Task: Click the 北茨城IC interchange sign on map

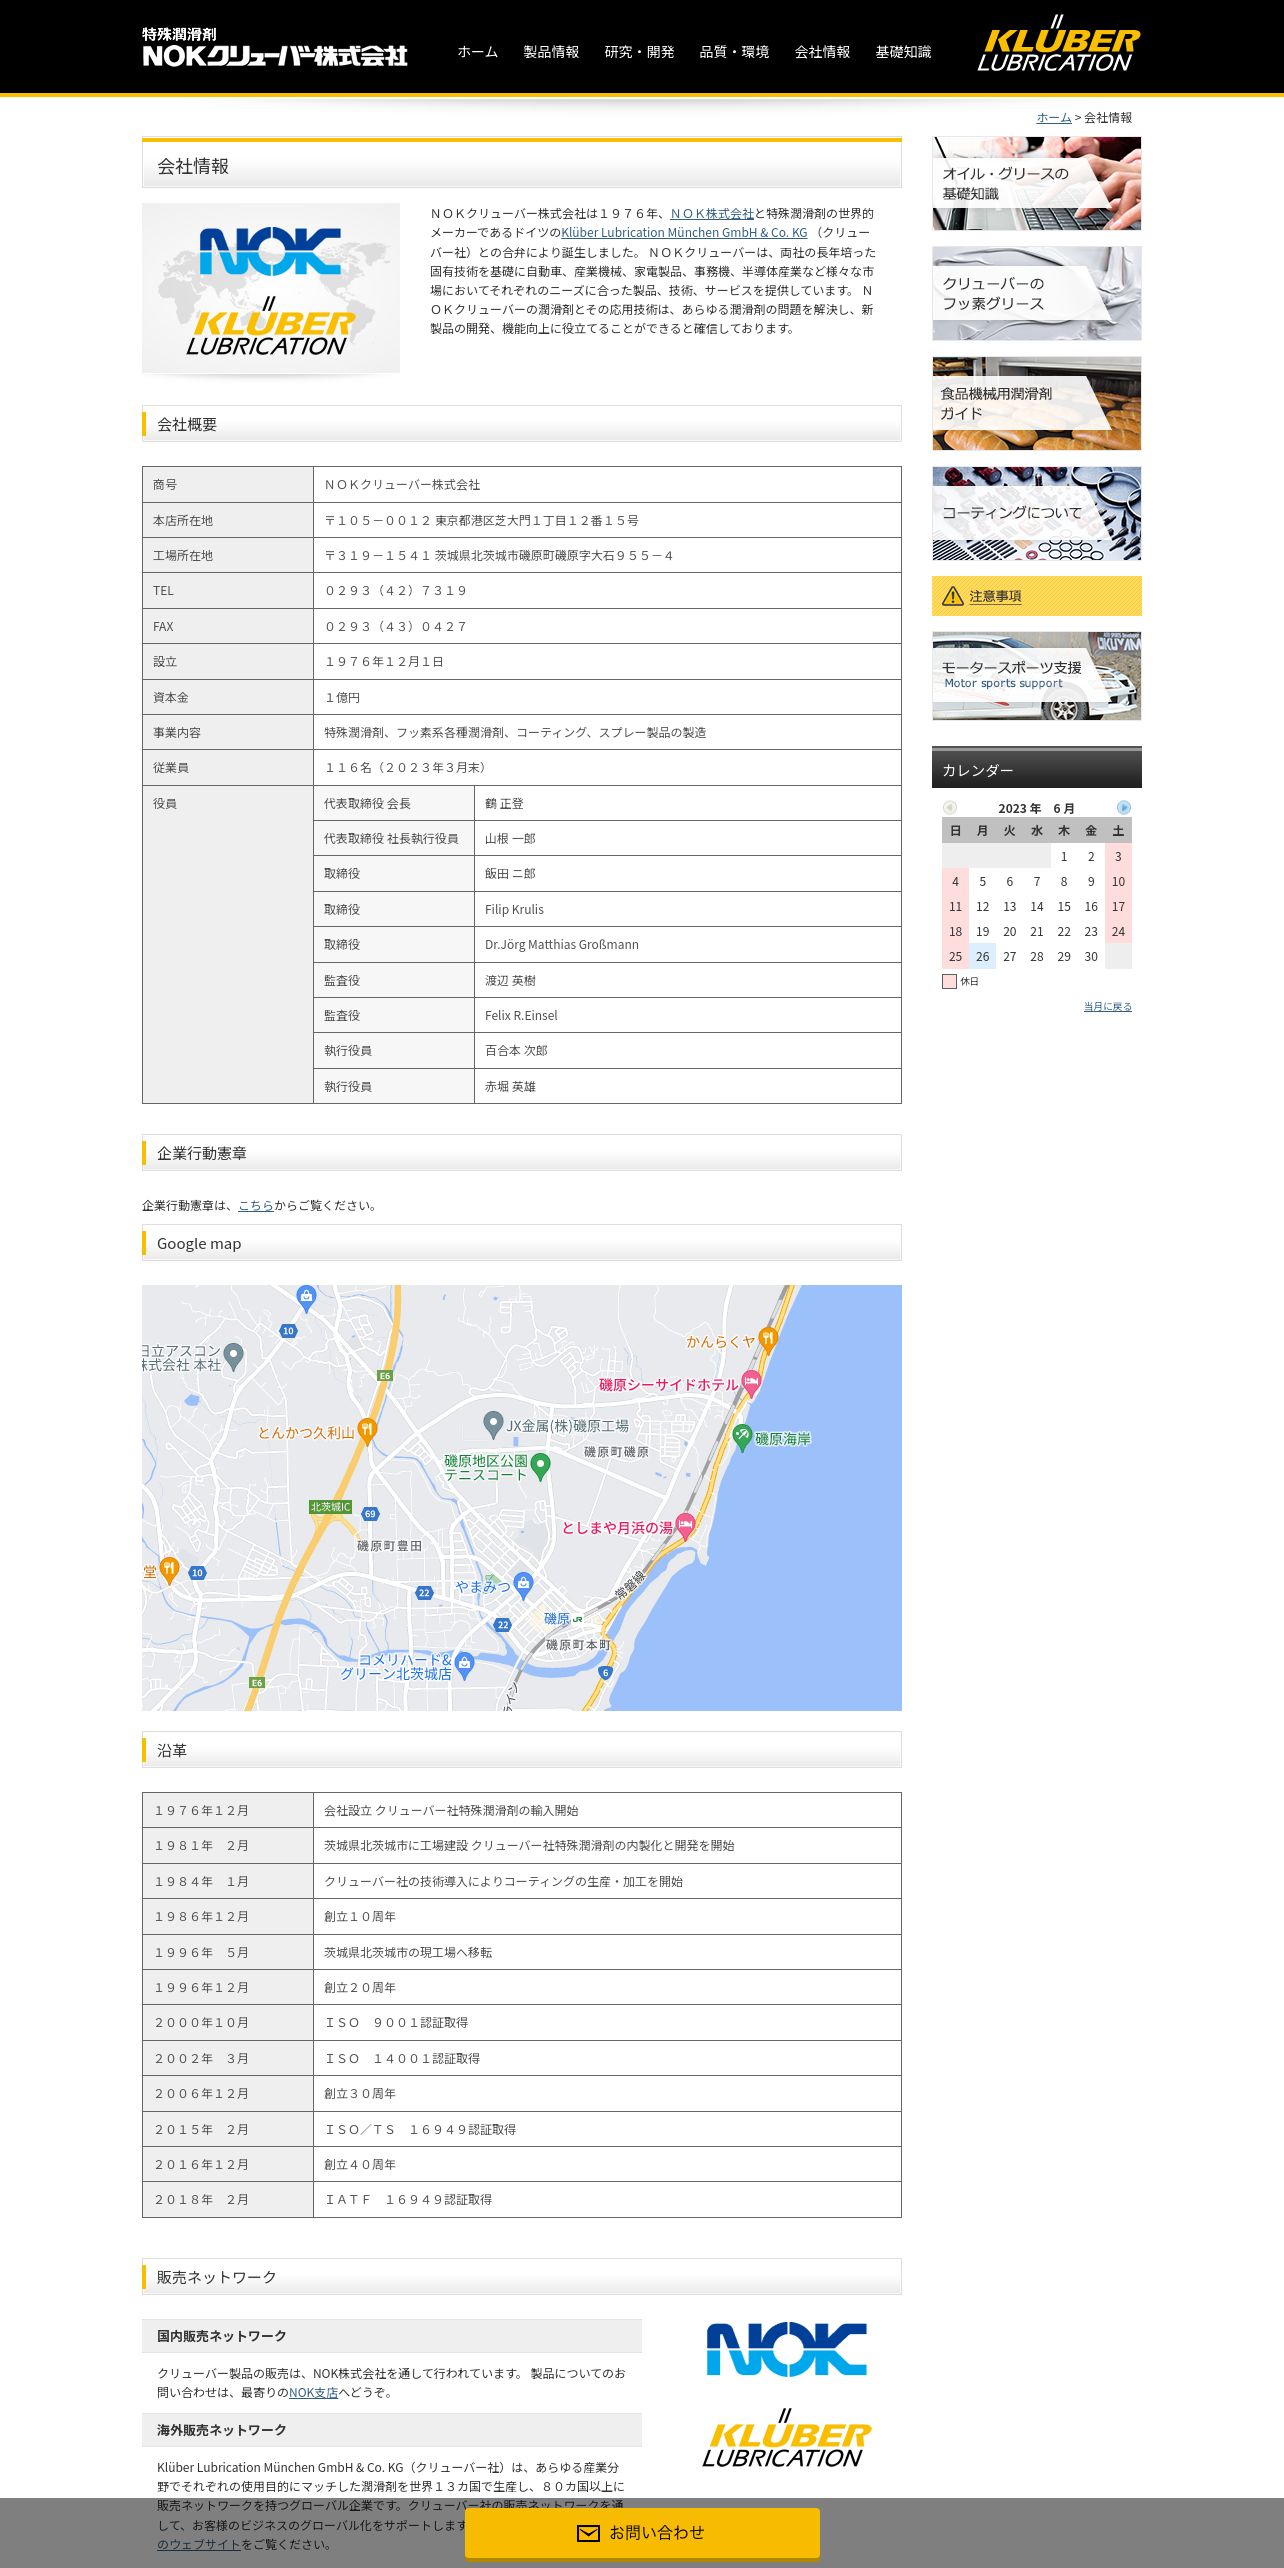Action: click(331, 1507)
